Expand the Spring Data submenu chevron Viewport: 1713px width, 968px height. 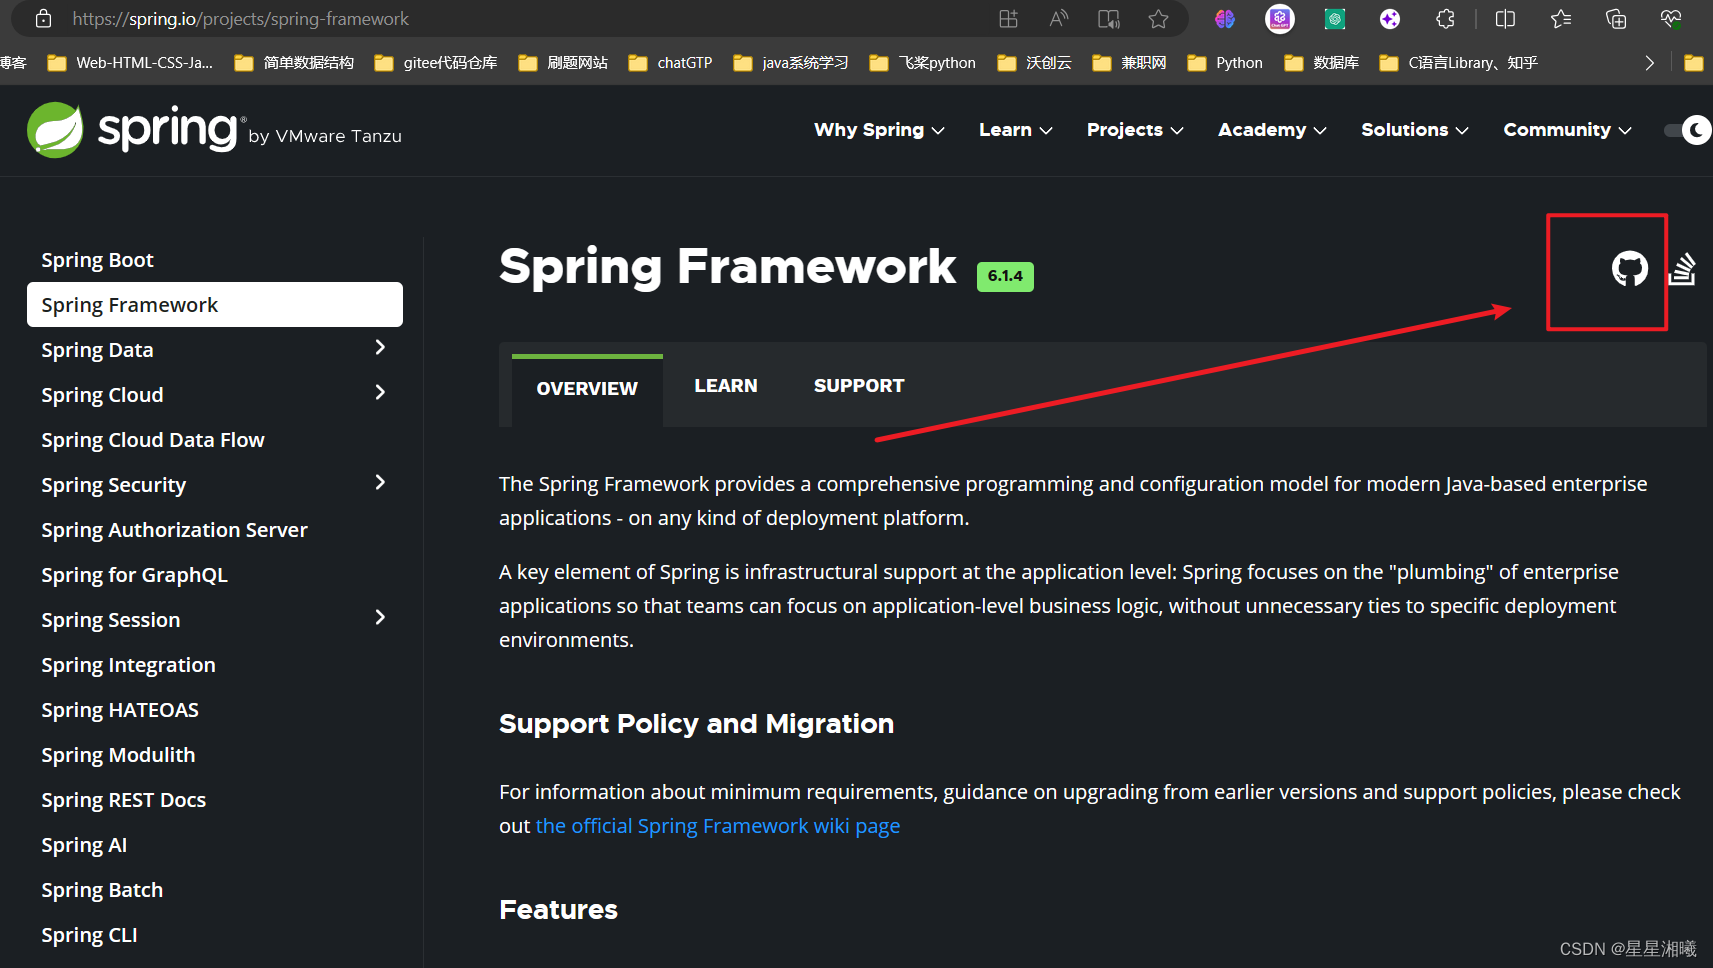(381, 347)
